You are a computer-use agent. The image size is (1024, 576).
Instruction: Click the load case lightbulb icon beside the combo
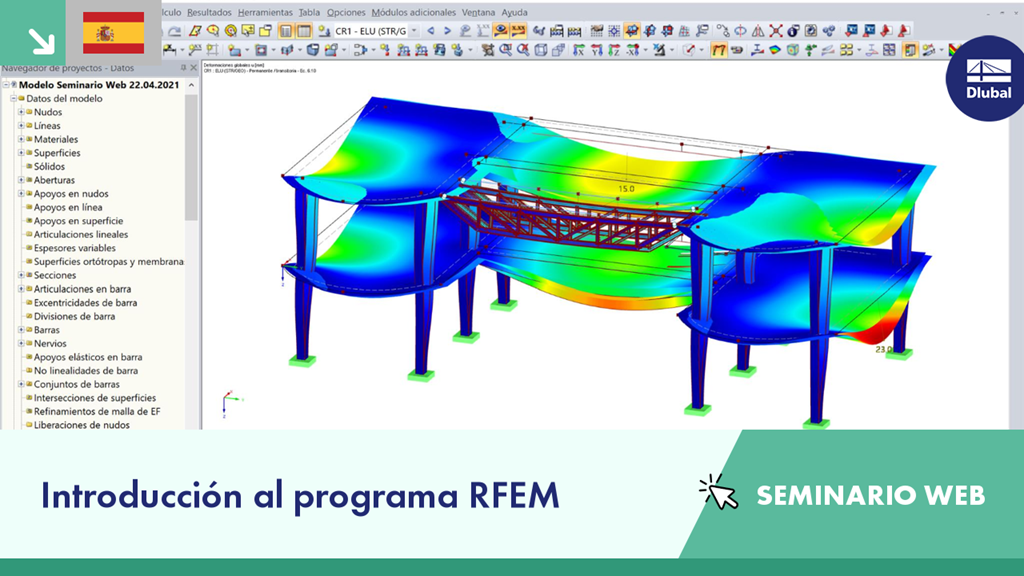(324, 31)
